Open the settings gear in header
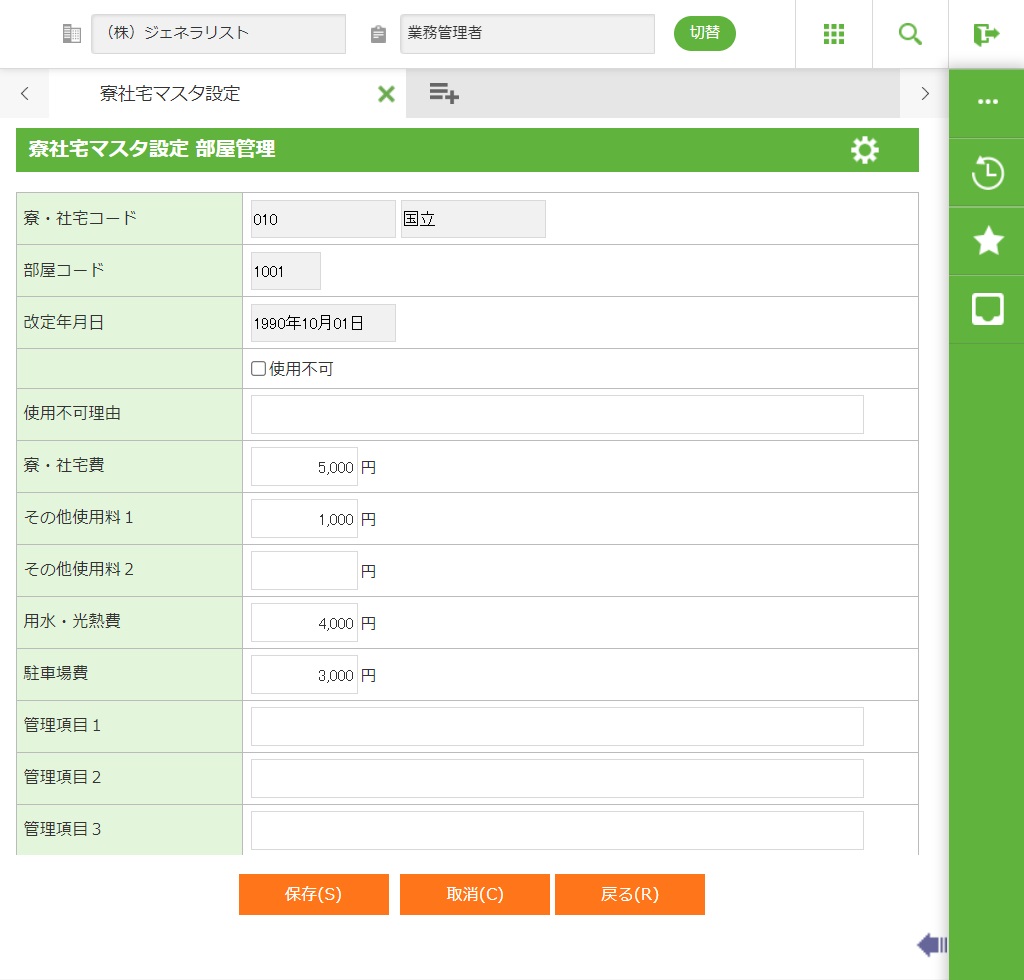The width and height of the screenshot is (1024, 980). (864, 150)
